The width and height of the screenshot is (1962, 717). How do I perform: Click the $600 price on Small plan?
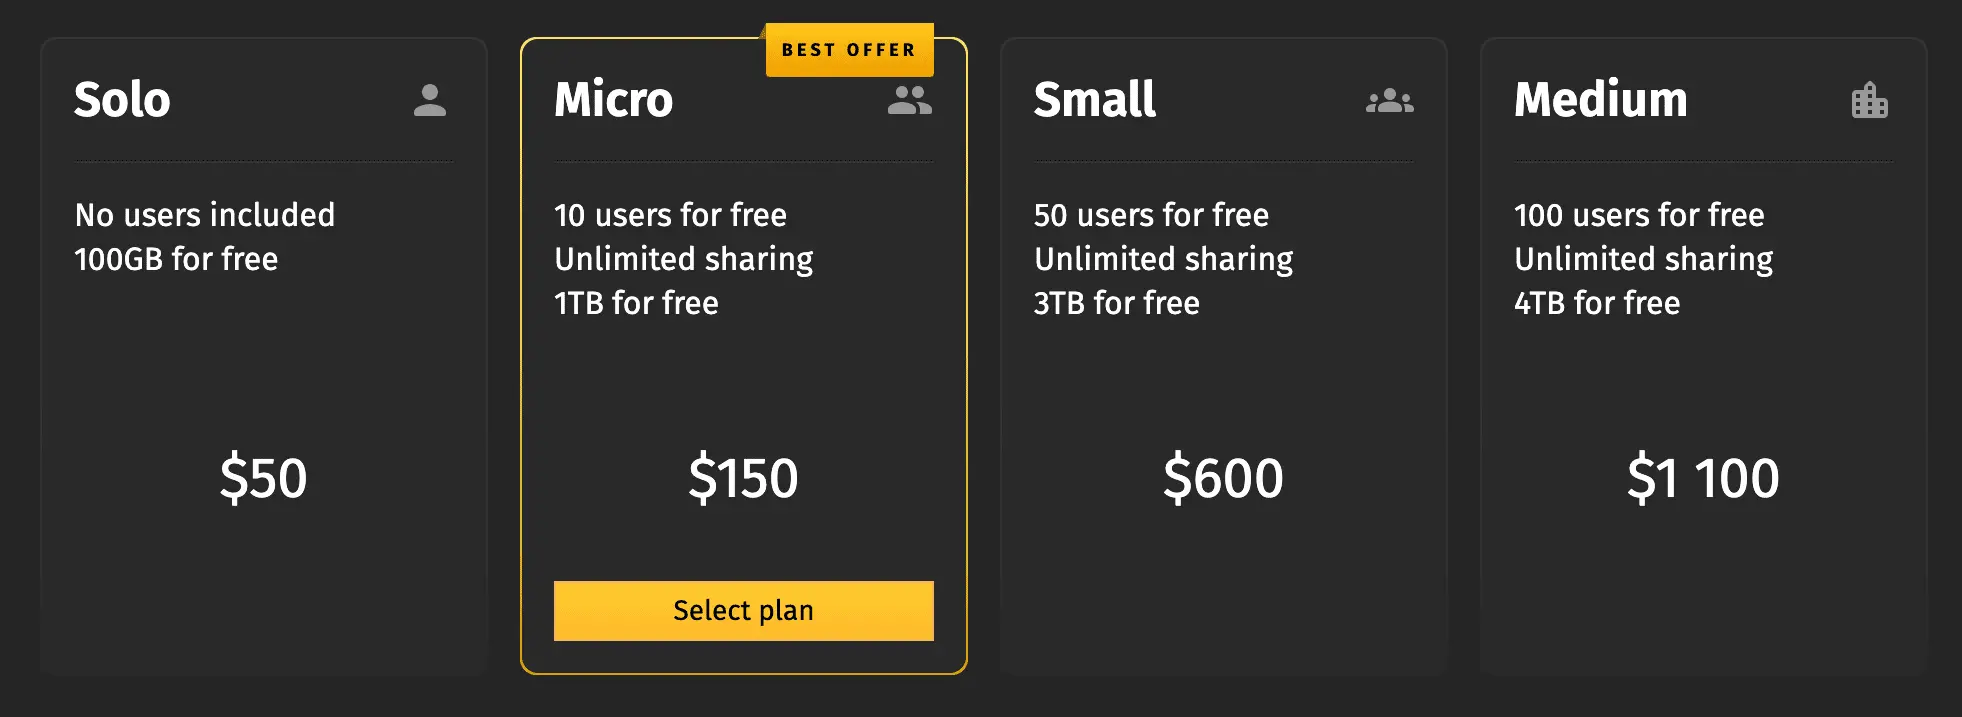pos(1223,479)
